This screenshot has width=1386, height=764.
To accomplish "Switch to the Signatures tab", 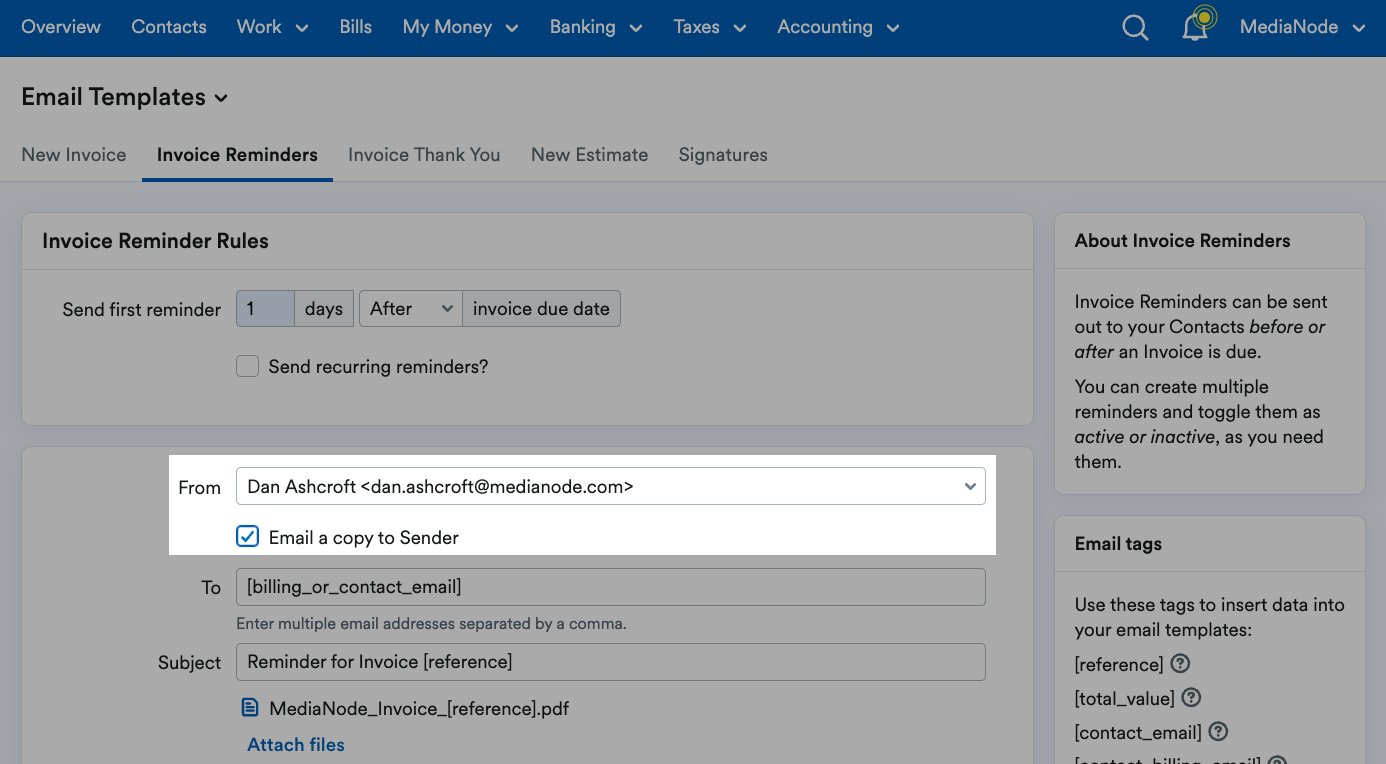I will (723, 155).
